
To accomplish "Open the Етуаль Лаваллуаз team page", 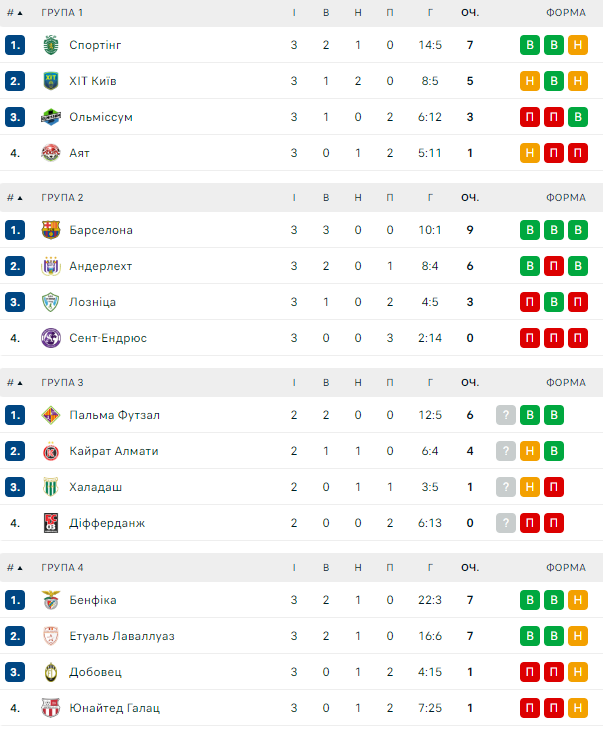I will point(122,636).
